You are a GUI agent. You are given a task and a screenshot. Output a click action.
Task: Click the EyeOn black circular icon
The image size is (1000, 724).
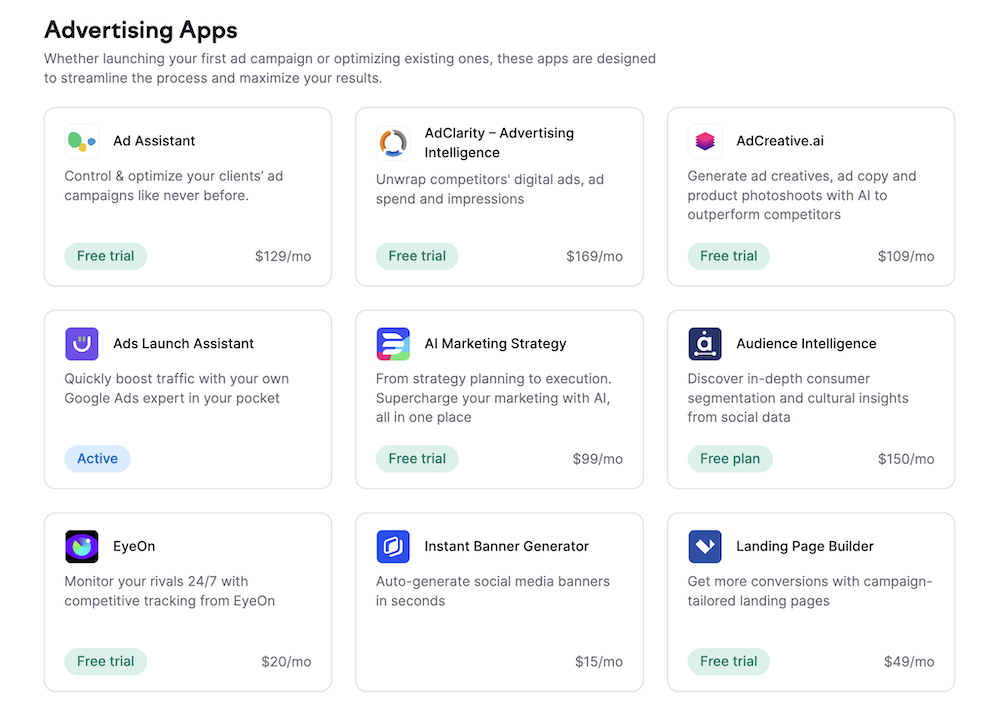coord(81,546)
